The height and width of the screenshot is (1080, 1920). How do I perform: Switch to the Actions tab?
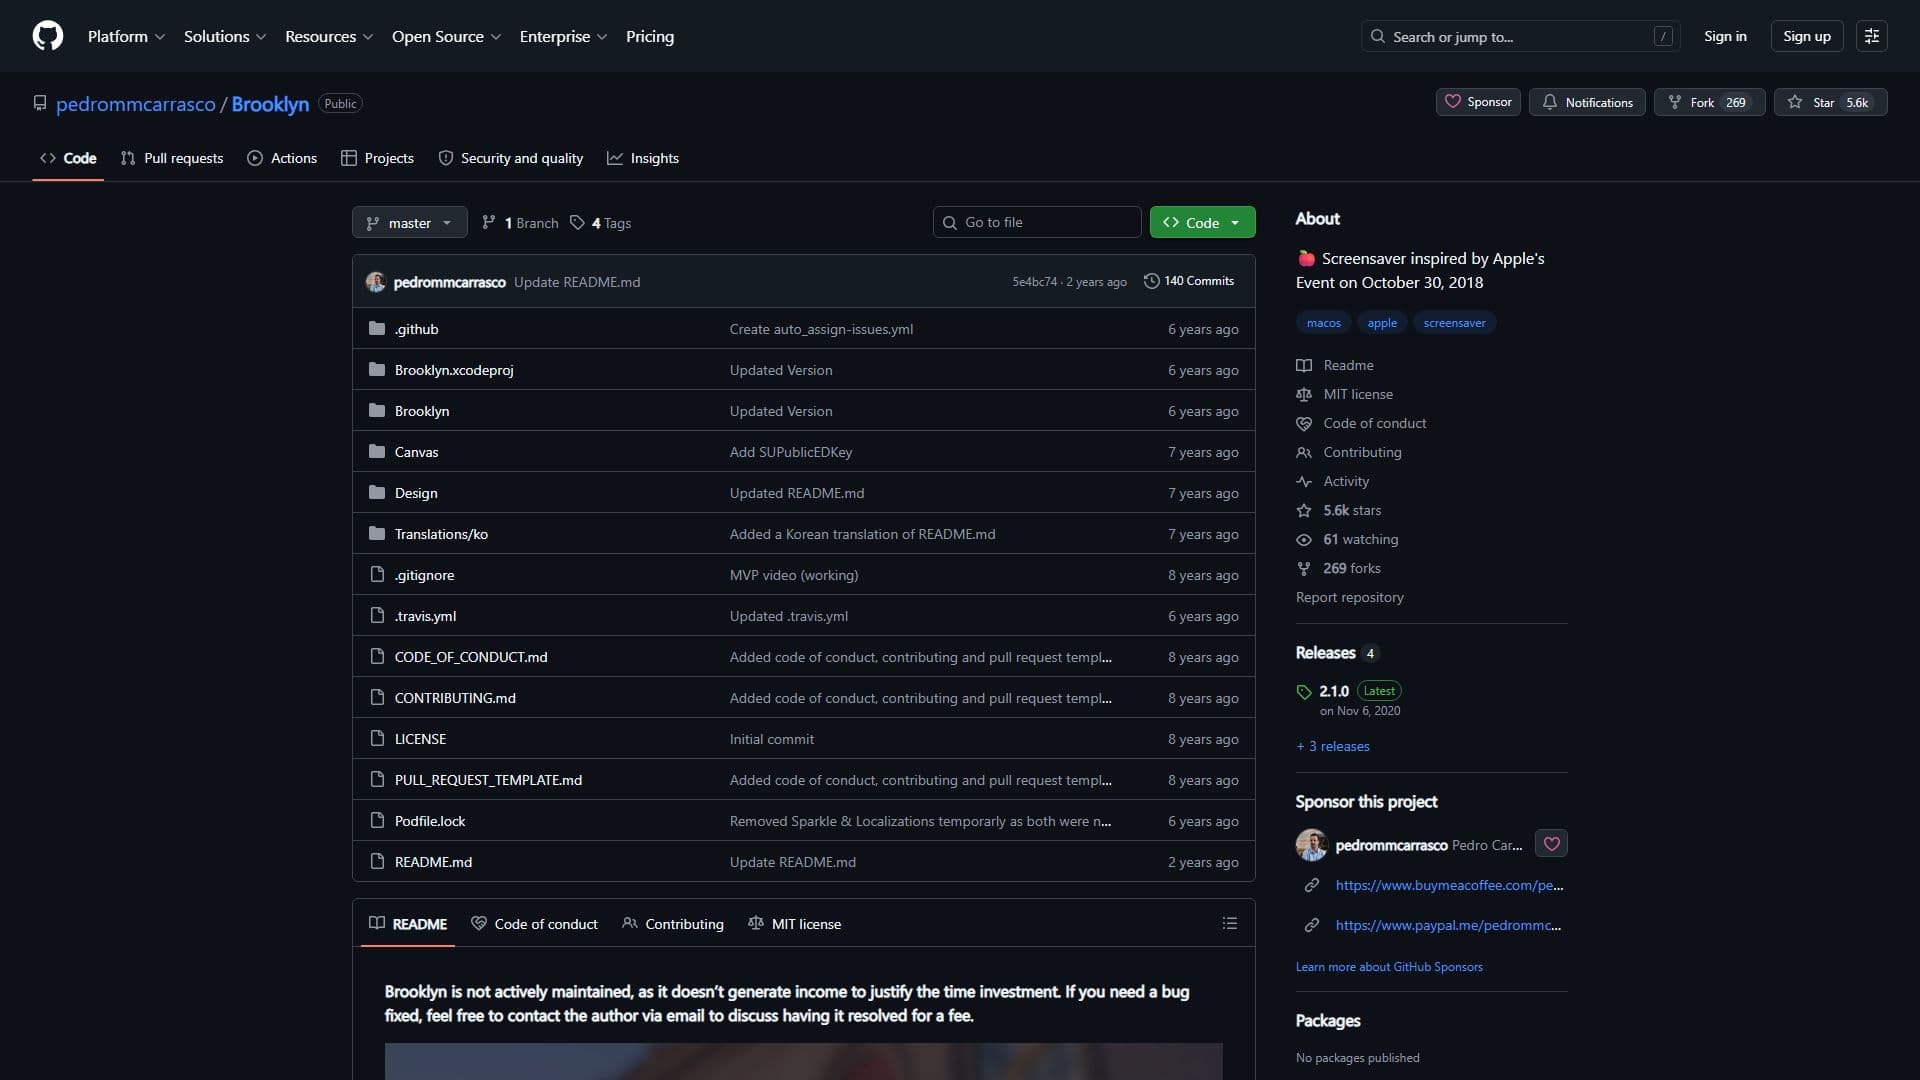click(282, 158)
